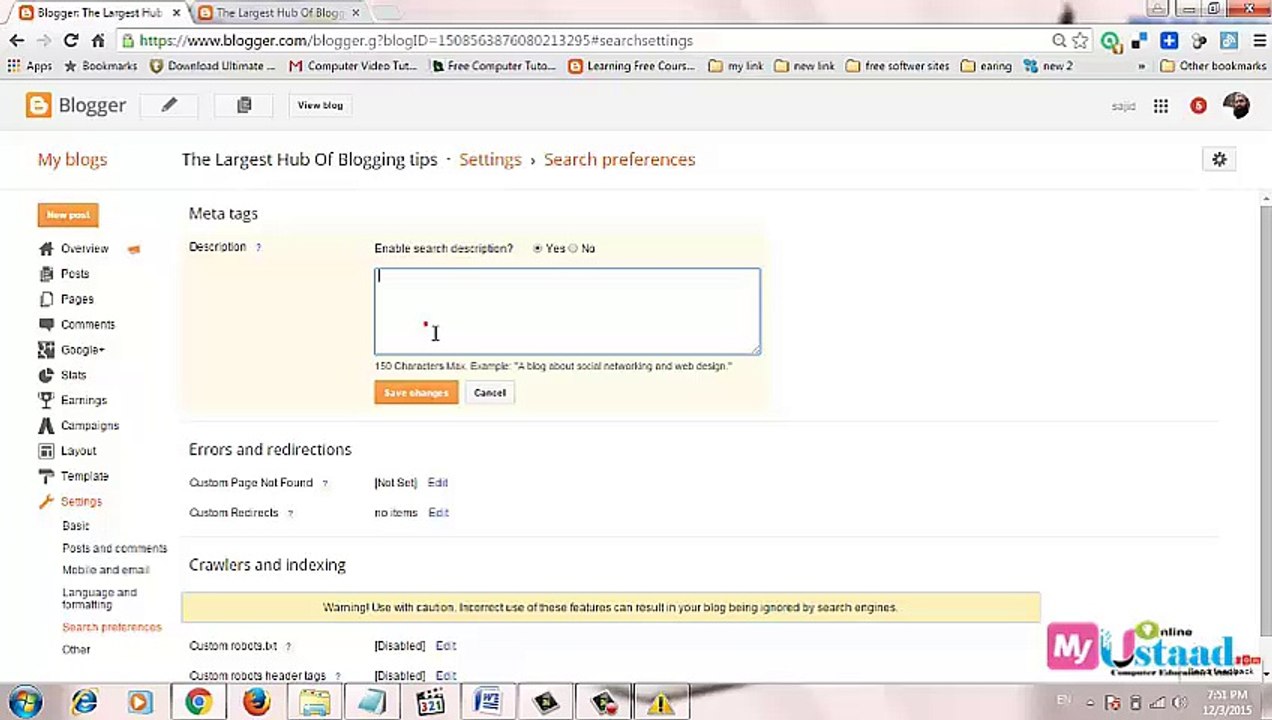Select Yes for search description

[538, 248]
